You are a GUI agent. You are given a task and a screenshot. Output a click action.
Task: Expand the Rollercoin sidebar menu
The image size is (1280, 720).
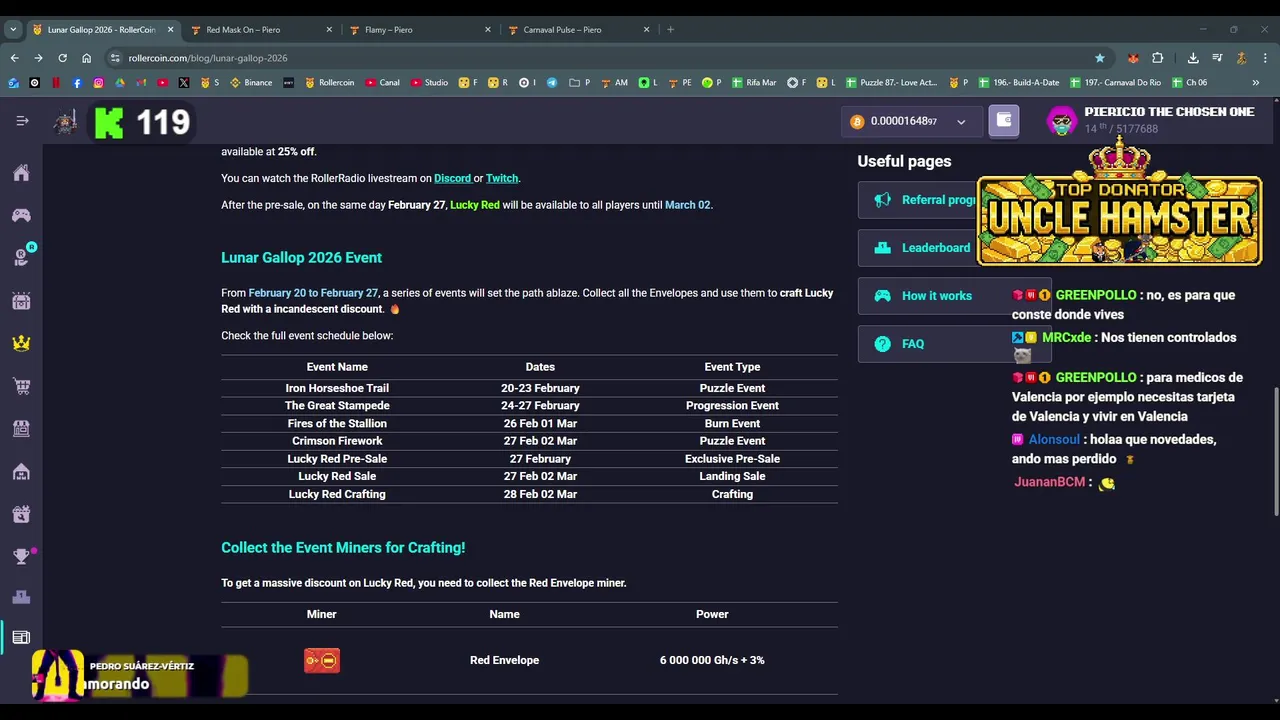(22, 121)
